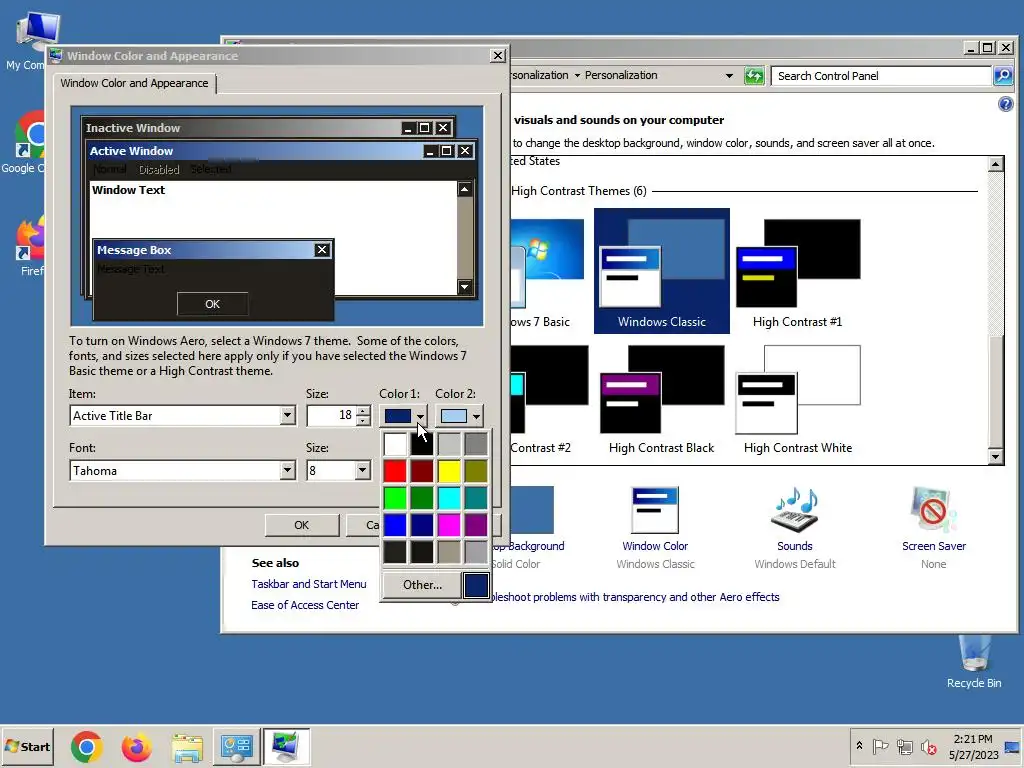
Task: Show hidden tray icons arrow
Action: 859,746
